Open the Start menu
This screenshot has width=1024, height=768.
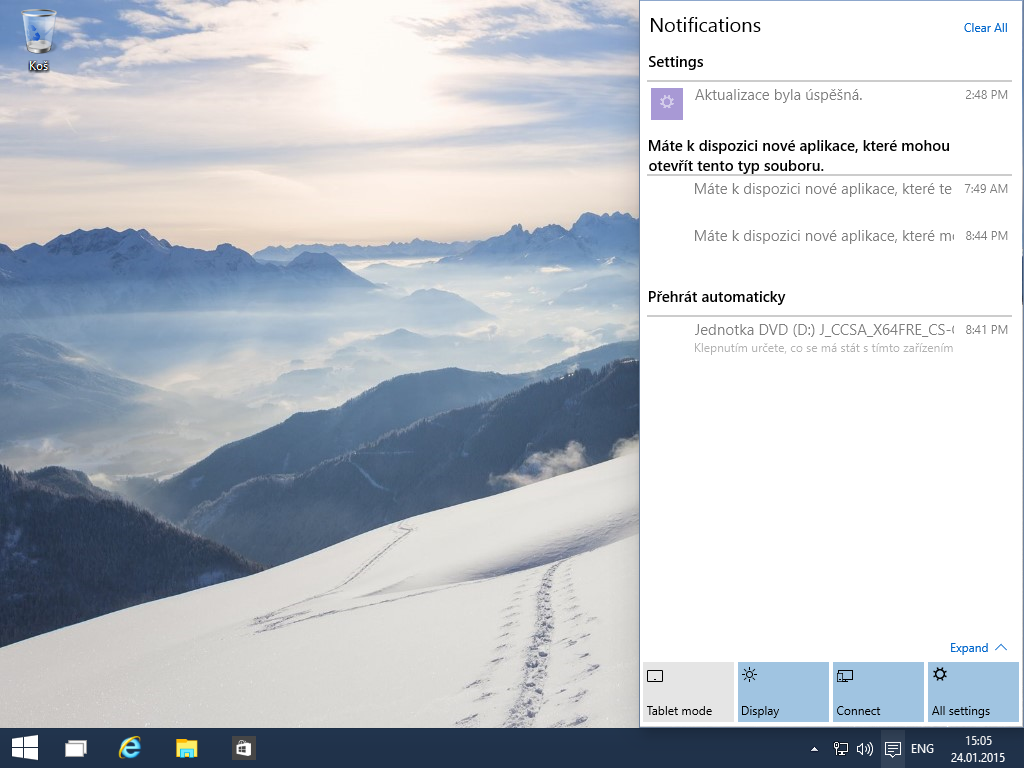24,747
